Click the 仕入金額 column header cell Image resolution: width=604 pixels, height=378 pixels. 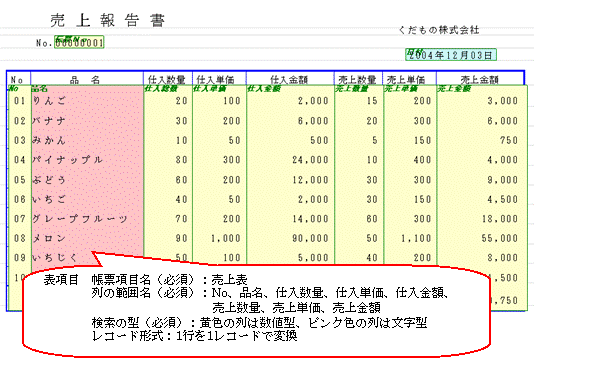(x=290, y=79)
